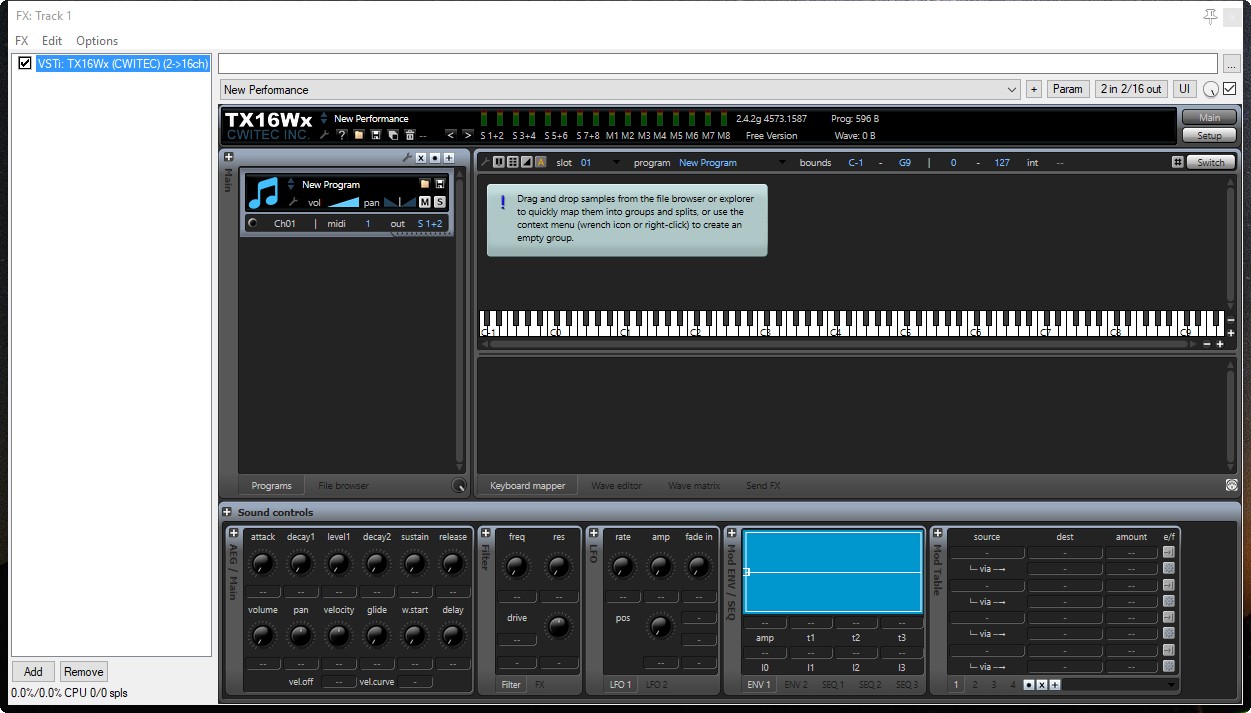Solo New Program with S button
This screenshot has height=713, width=1251.
coord(440,202)
